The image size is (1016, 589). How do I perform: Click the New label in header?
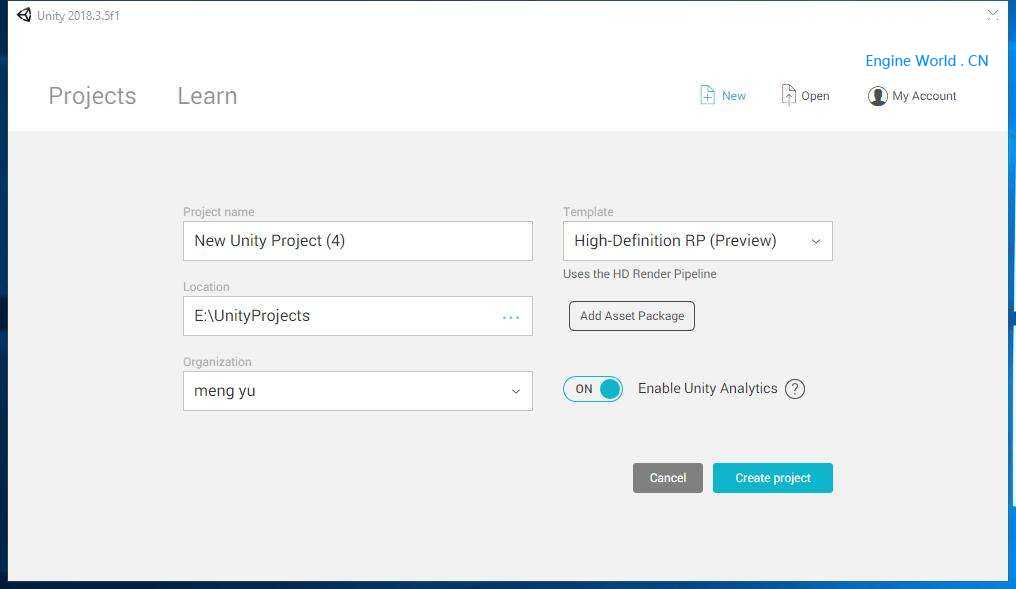click(733, 96)
